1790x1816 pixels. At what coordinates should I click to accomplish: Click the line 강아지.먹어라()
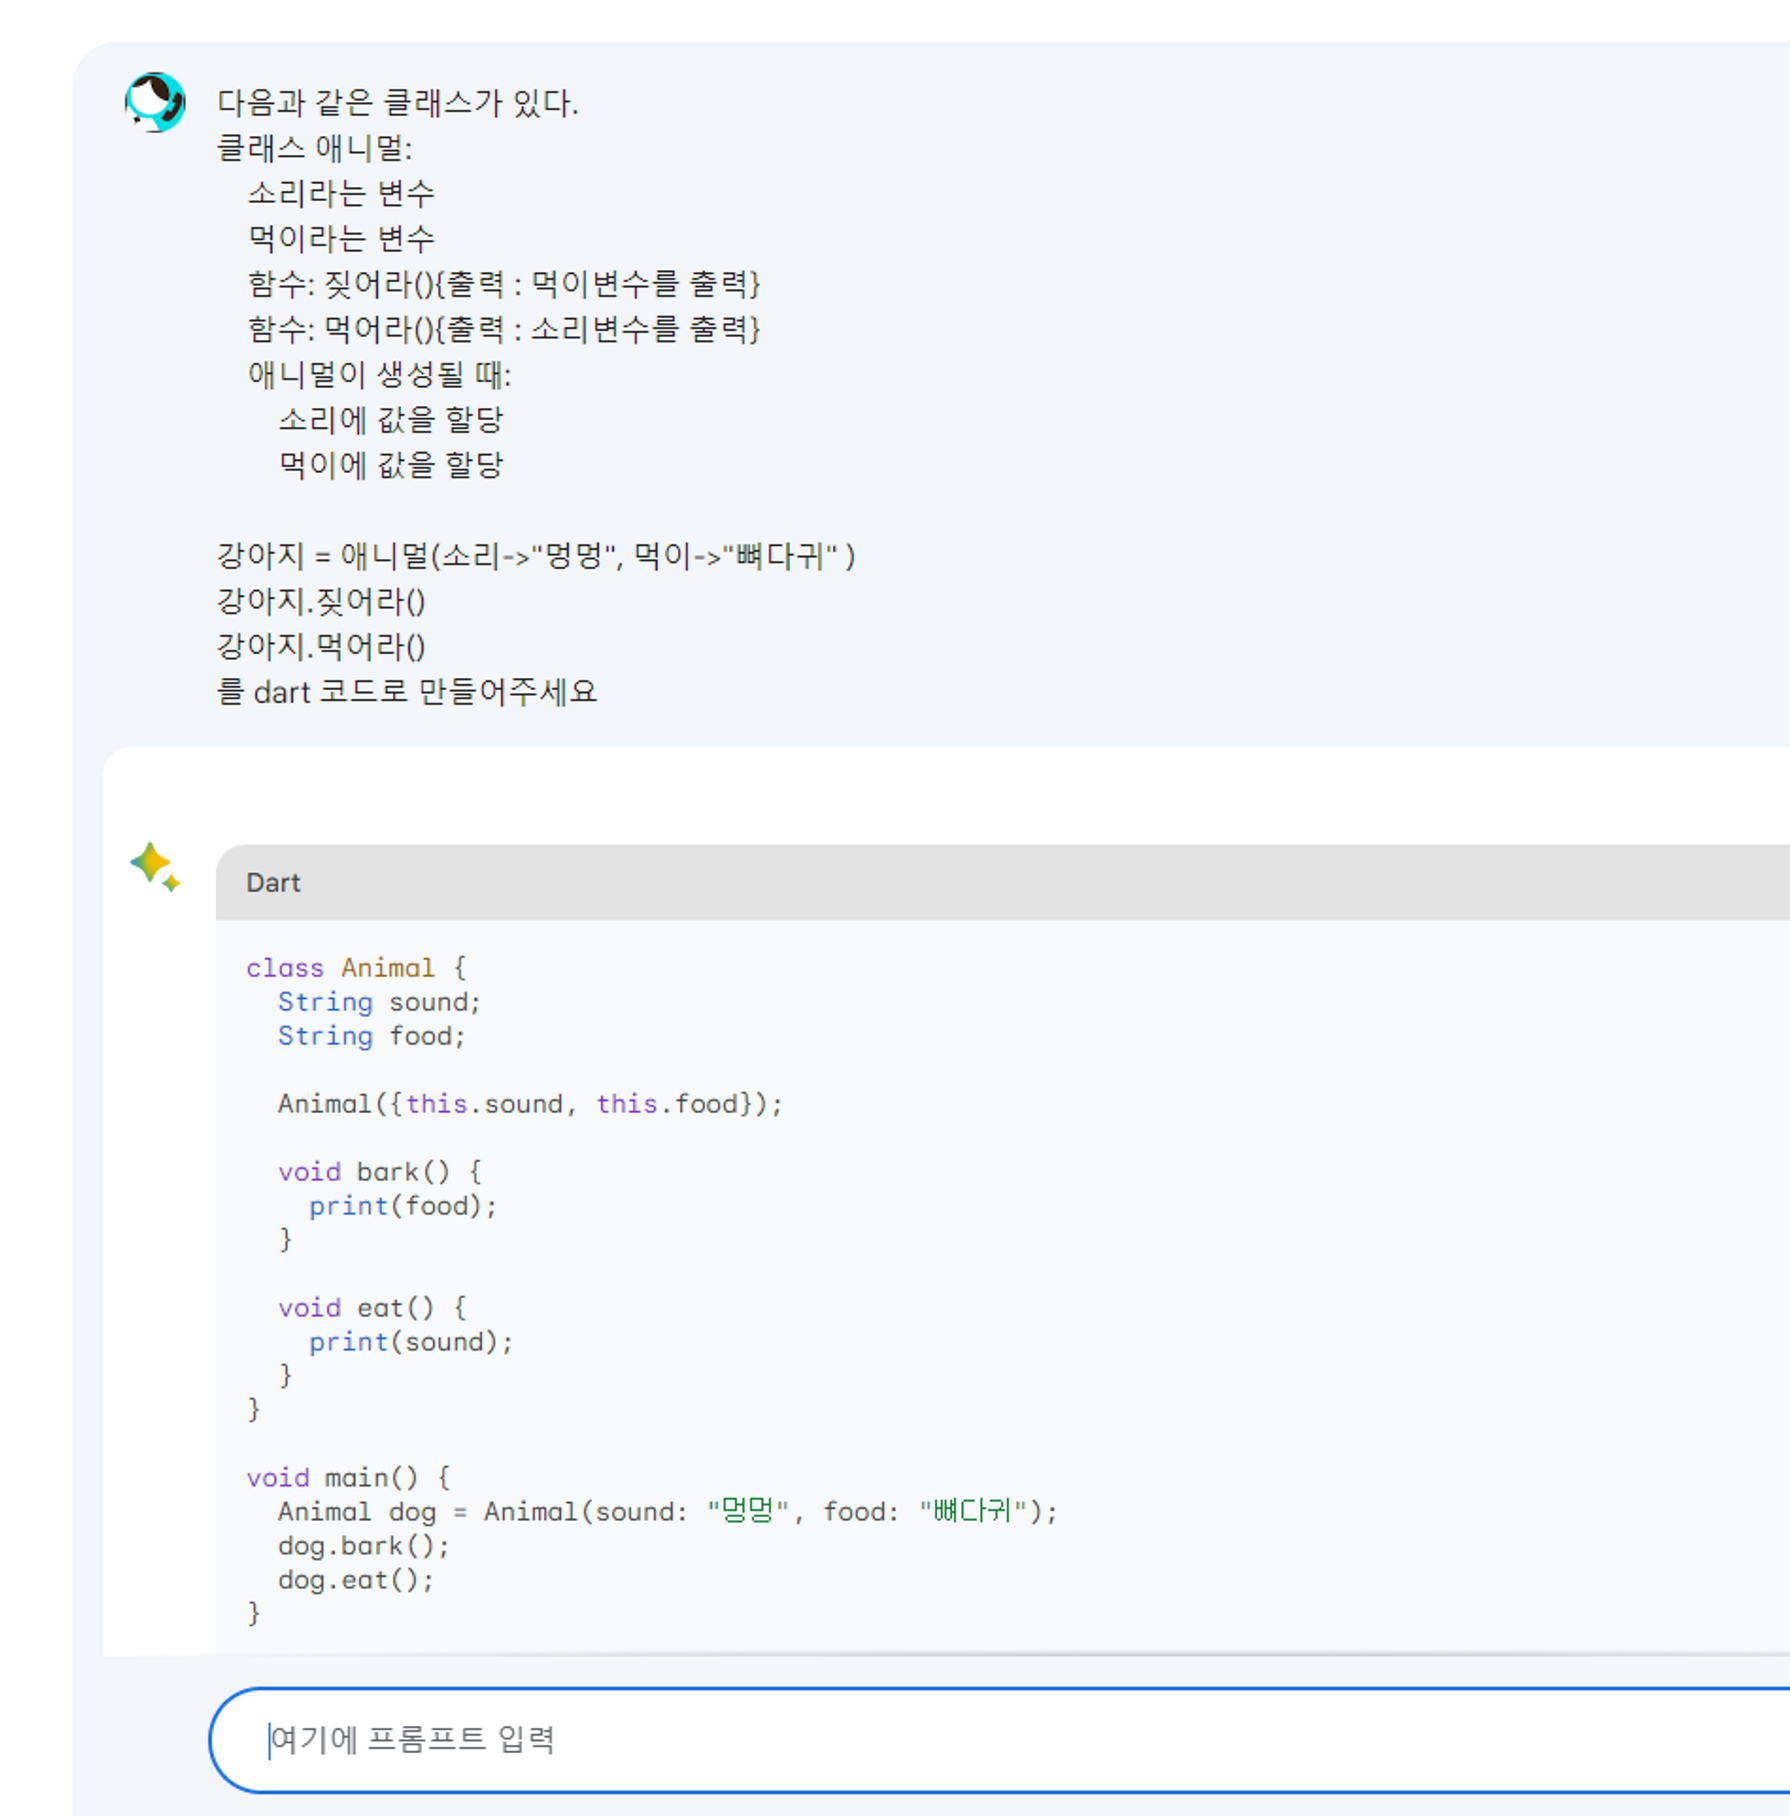pos(321,646)
